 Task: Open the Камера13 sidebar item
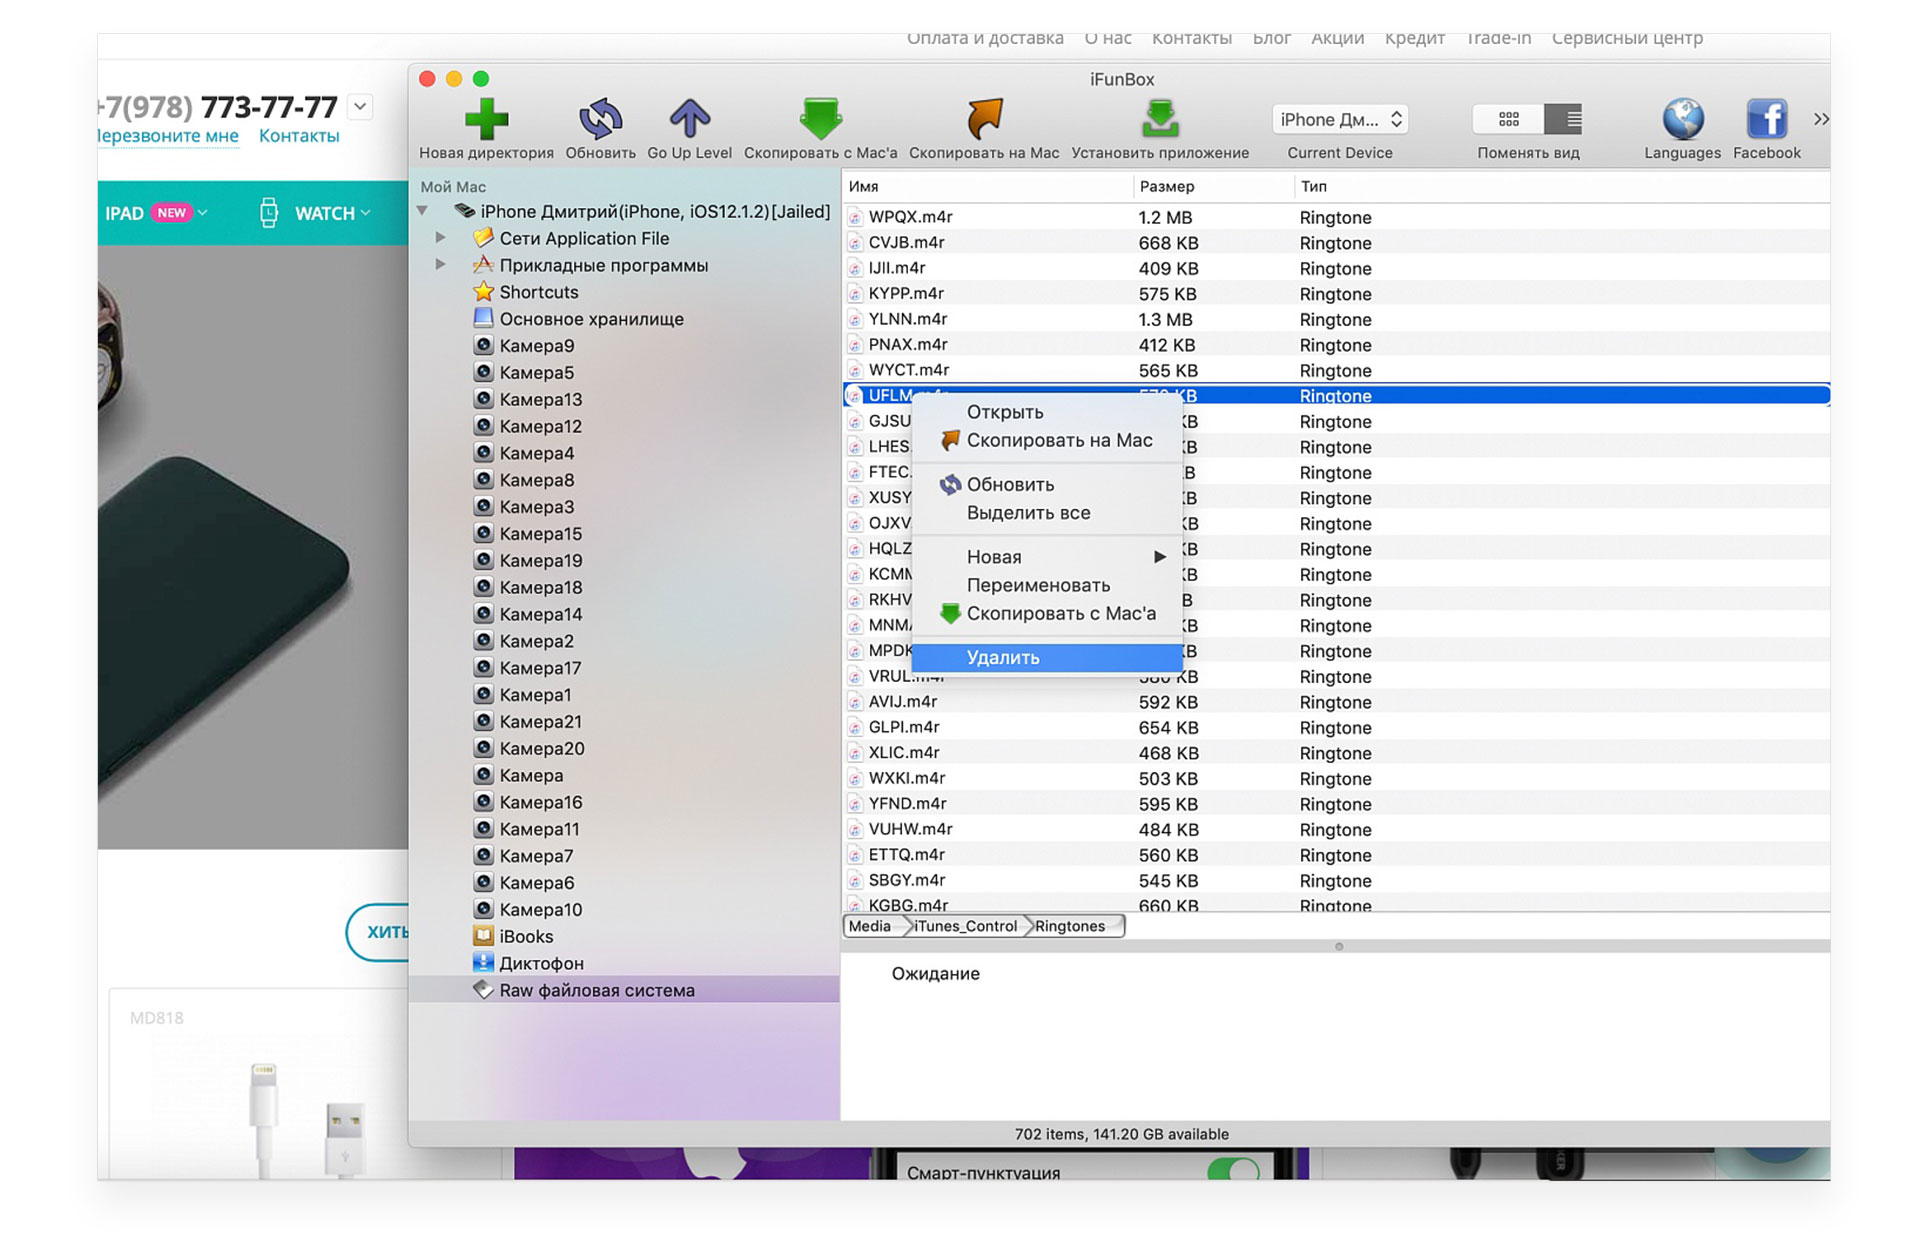(x=540, y=399)
